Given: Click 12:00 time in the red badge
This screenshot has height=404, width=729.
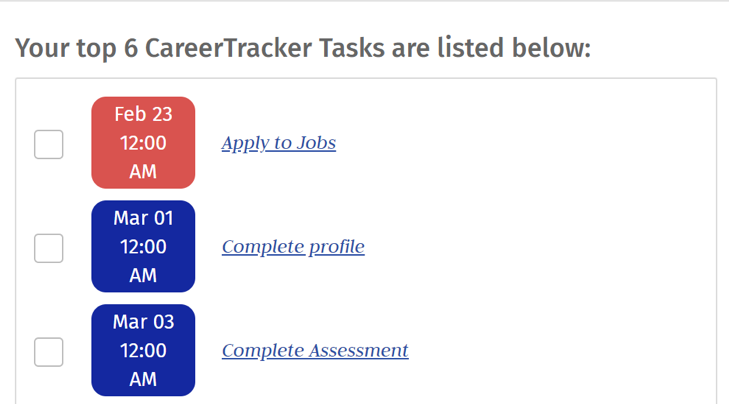Looking at the screenshot, I should pyautogui.click(x=143, y=143).
